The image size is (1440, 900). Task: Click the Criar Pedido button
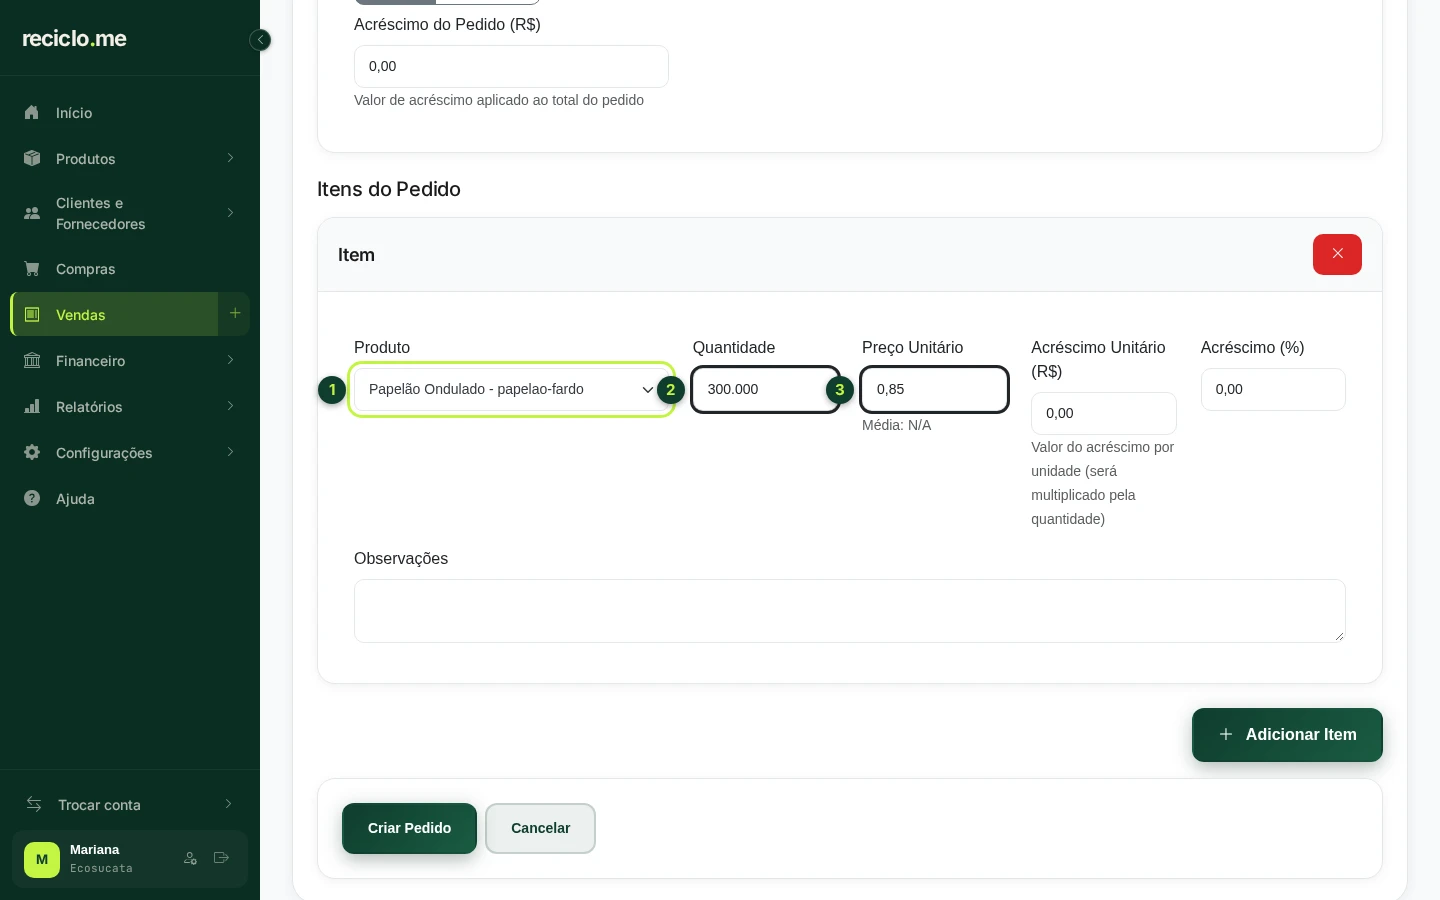[x=410, y=829]
